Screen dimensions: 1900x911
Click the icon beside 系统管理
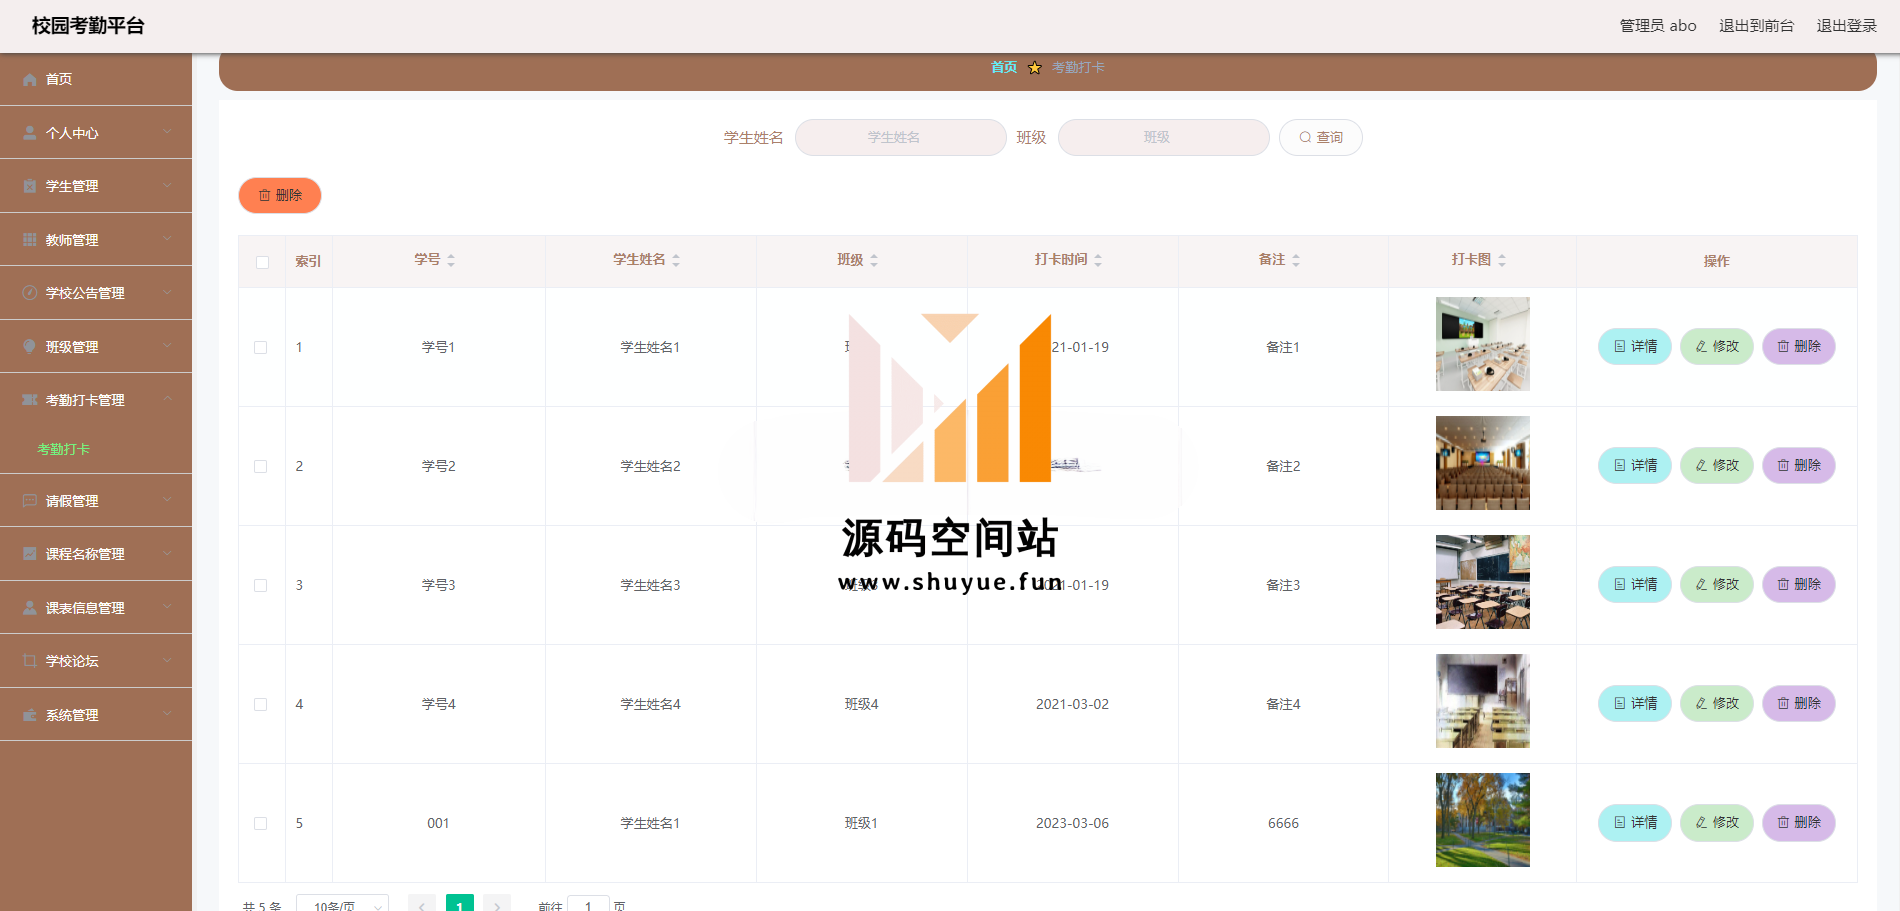30,715
